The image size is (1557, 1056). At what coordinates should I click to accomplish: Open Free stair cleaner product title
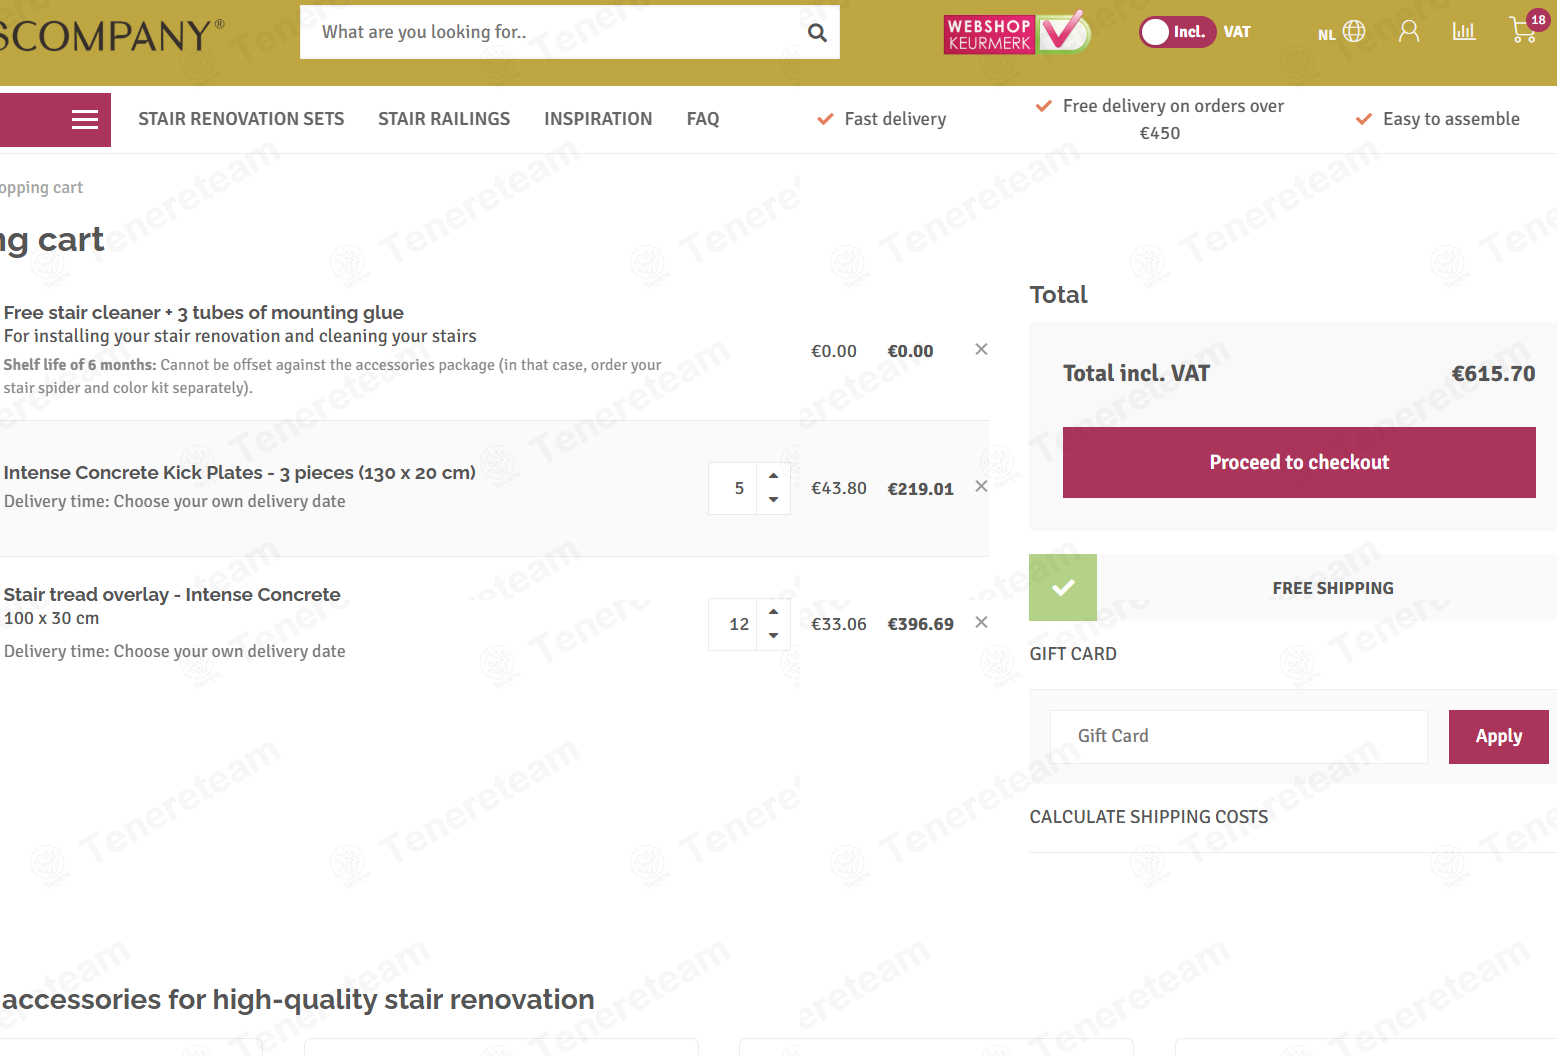click(203, 312)
